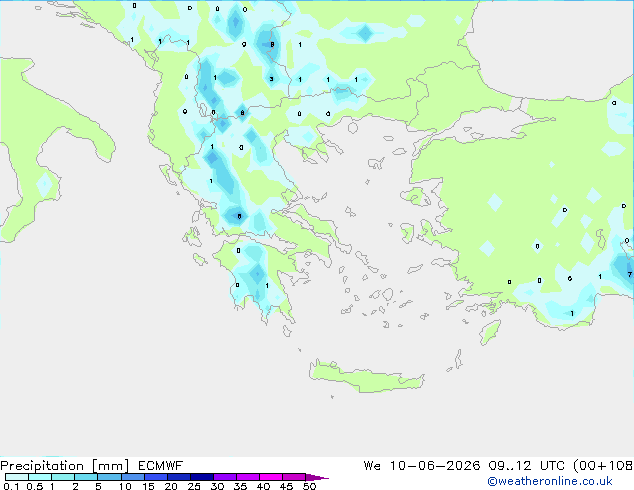Click the island of Crete on map

[x=367, y=377]
